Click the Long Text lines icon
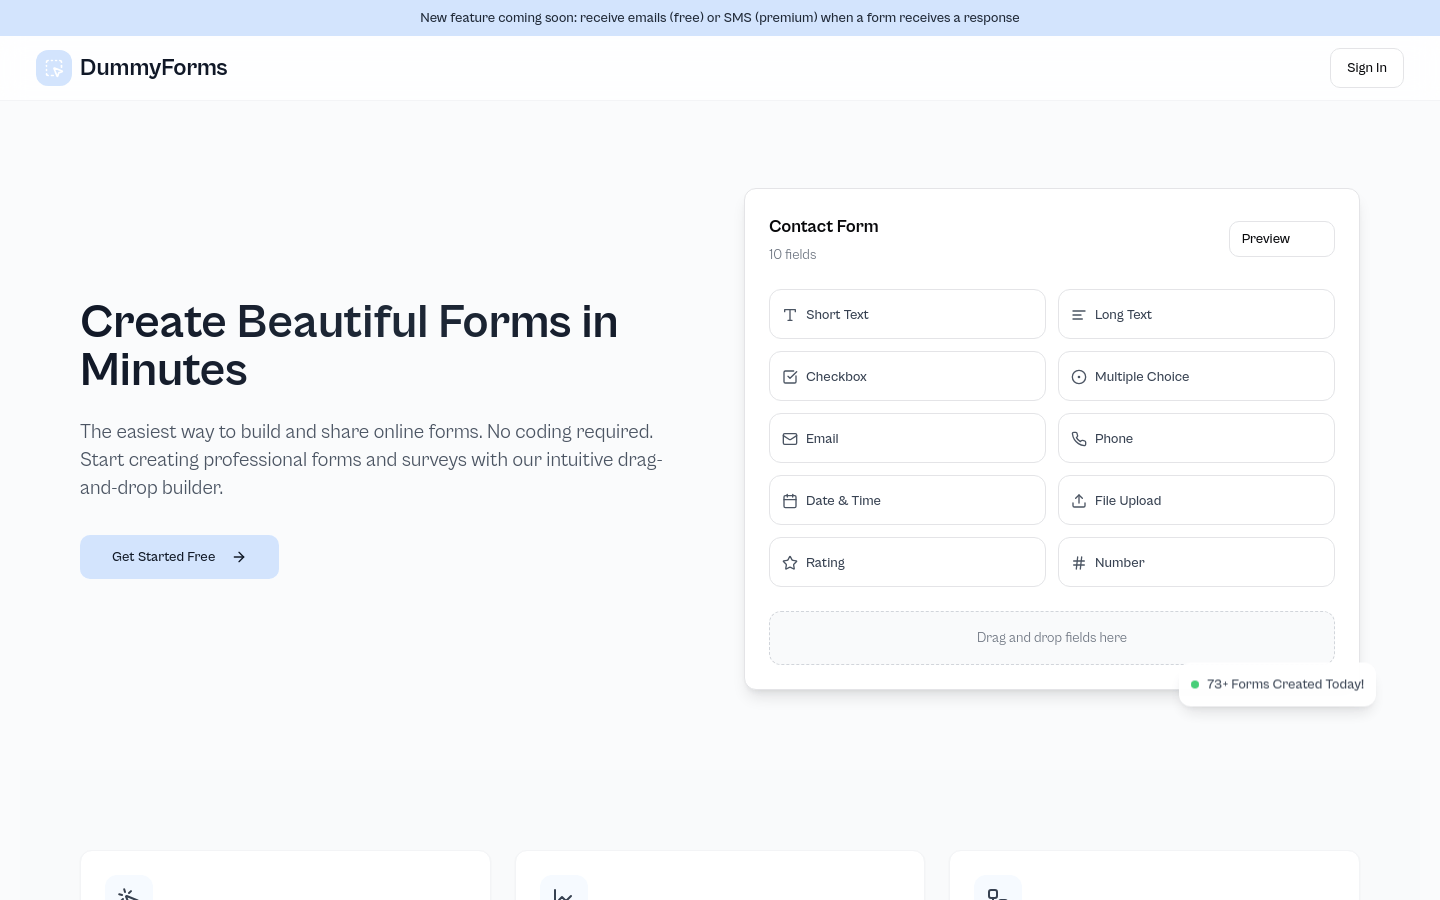Image resolution: width=1440 pixels, height=900 pixels. pos(1079,315)
